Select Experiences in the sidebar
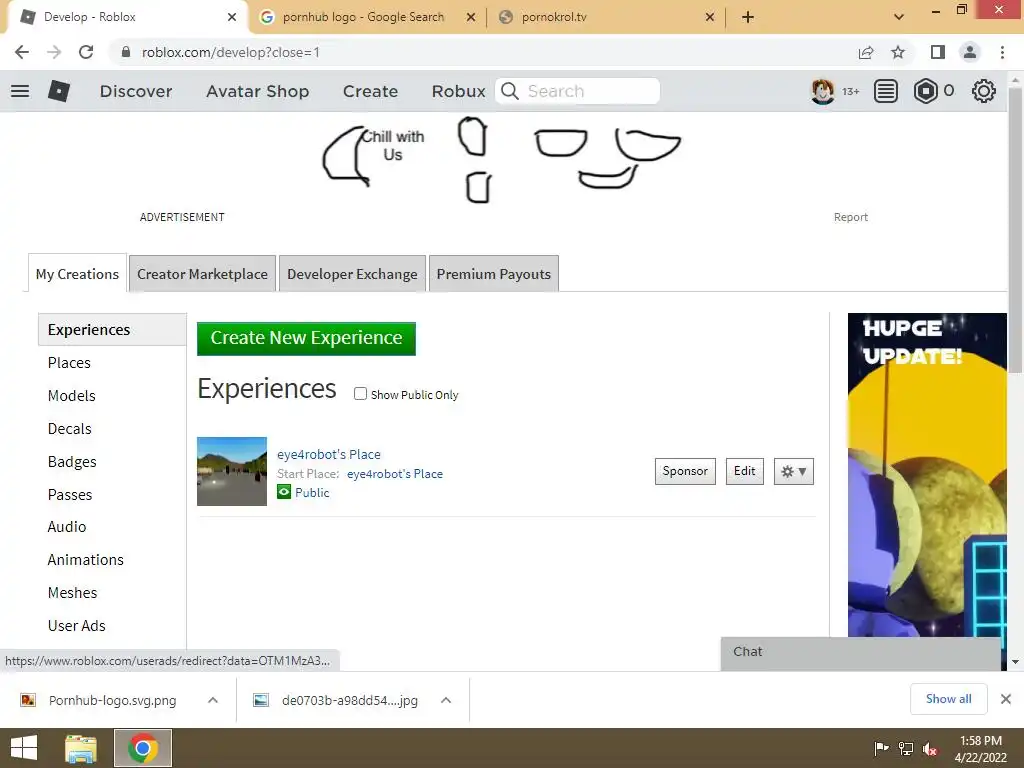 (x=112, y=329)
